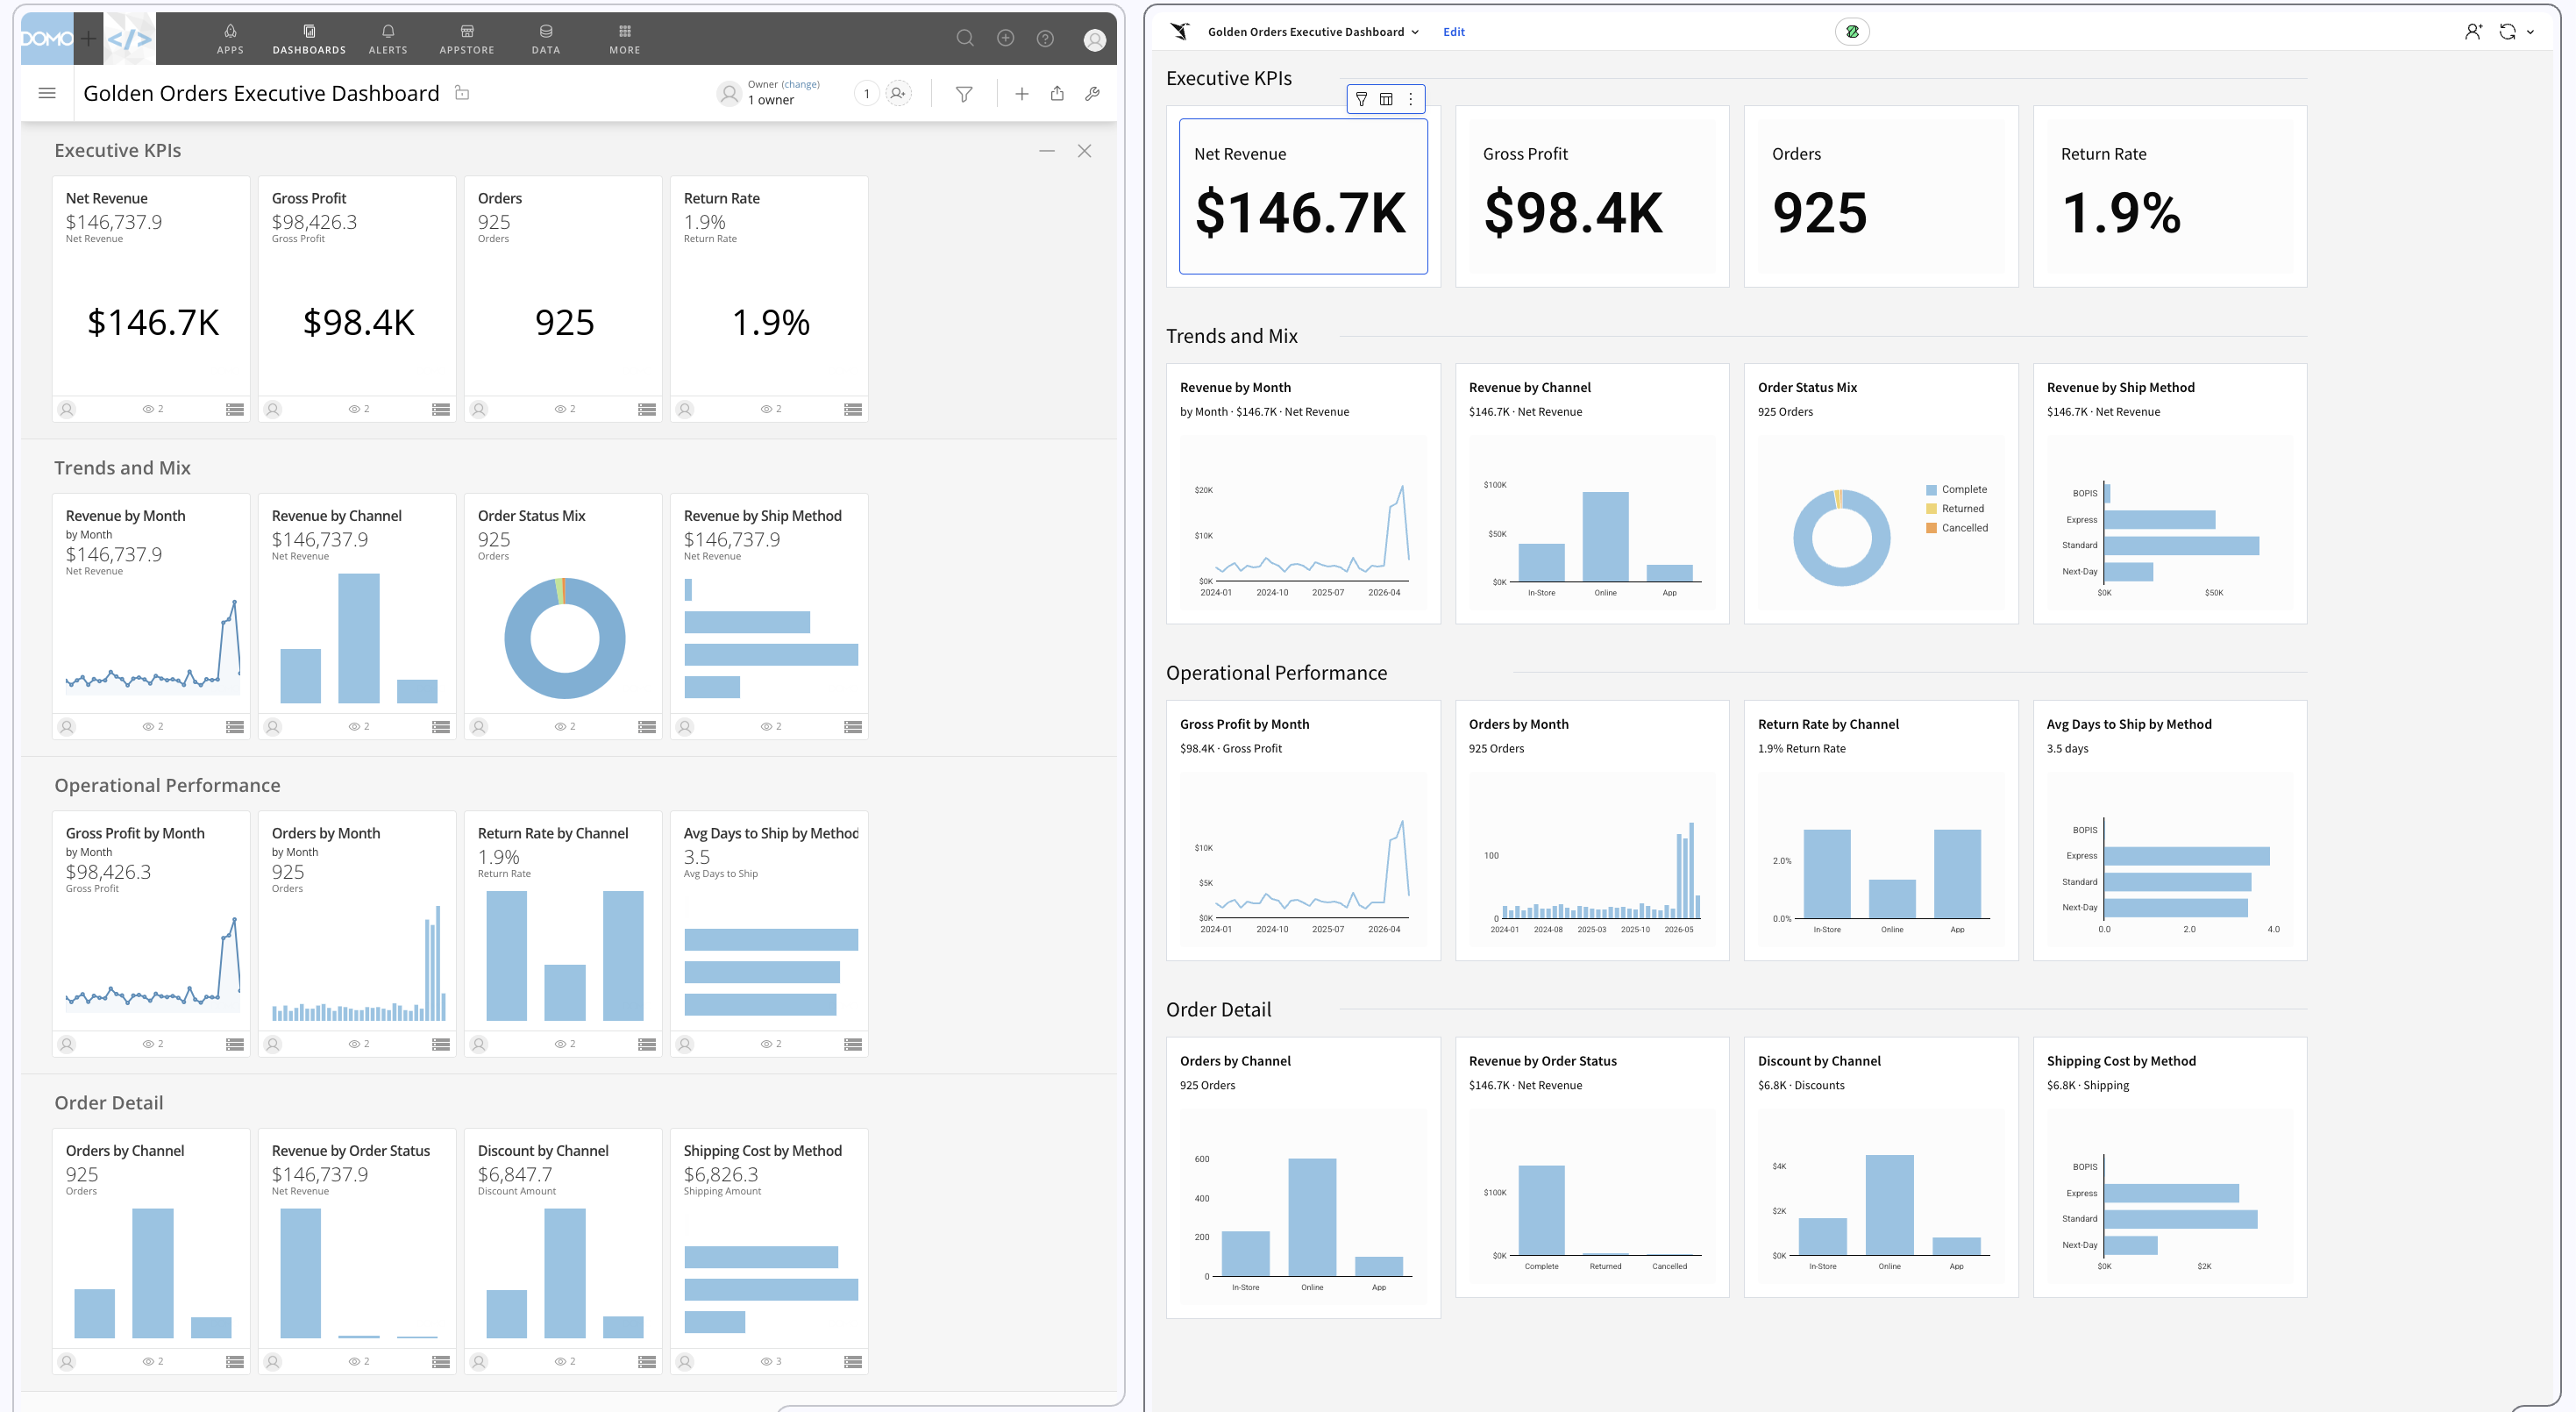This screenshot has width=2576, height=1412.
Task: Toggle the views eye on Shipping Cost card
Action: click(770, 1361)
